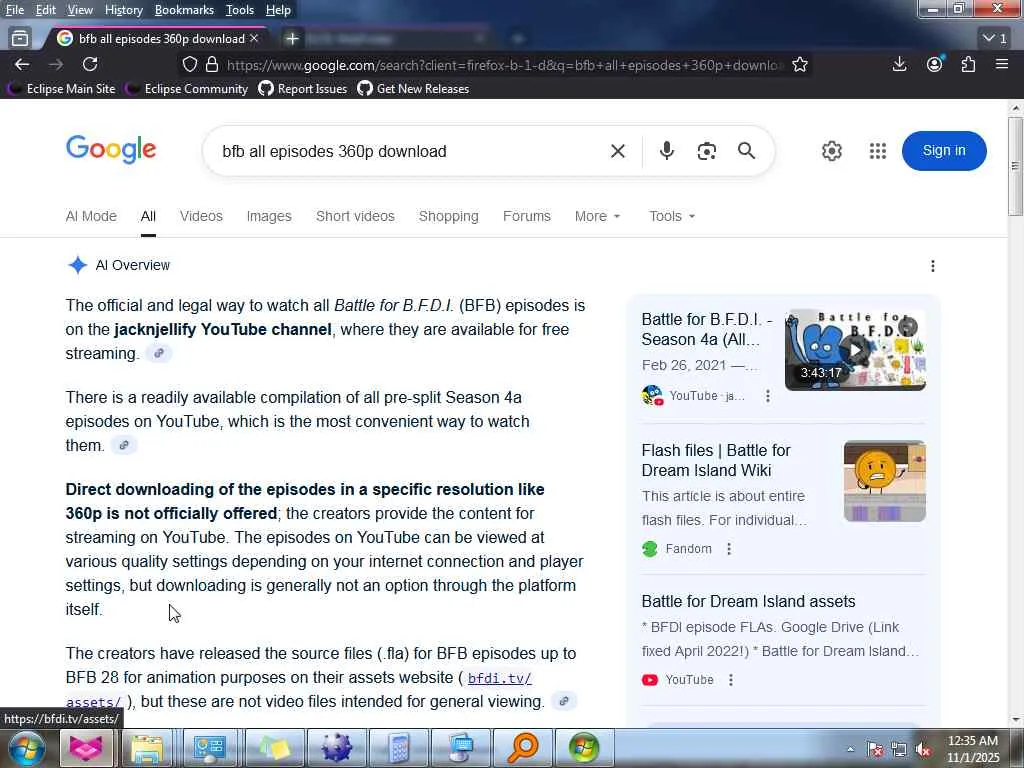This screenshot has height=768, width=1024.
Task: Bookmark this page with the star icon
Action: [x=800, y=64]
